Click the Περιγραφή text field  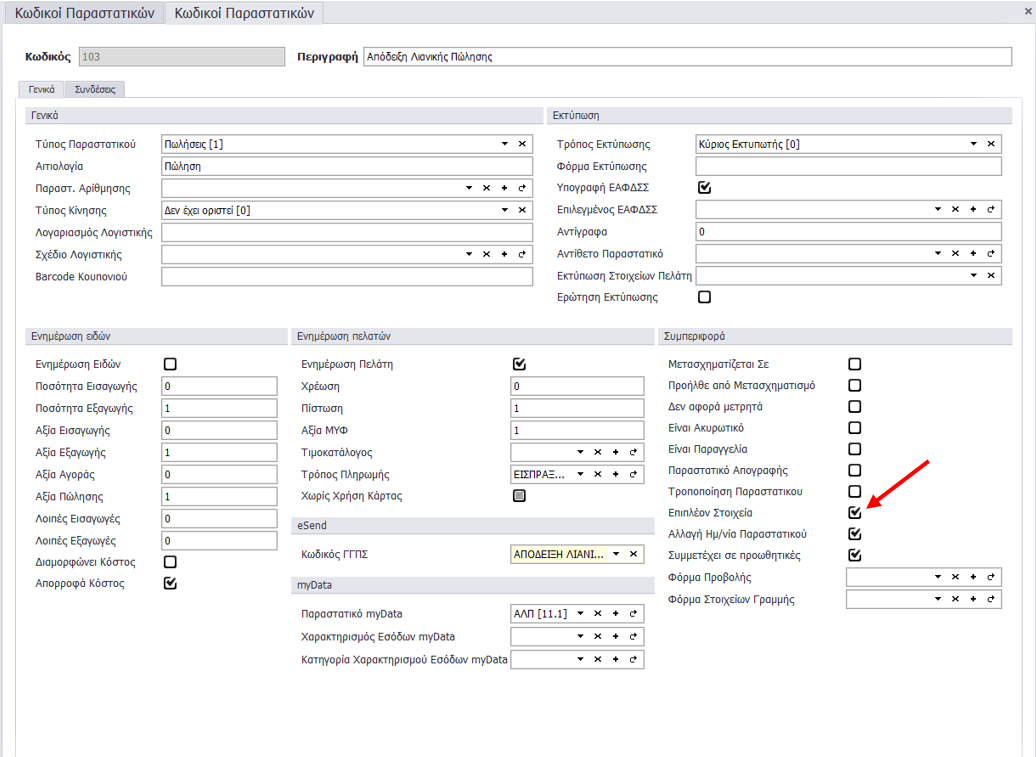click(x=686, y=57)
